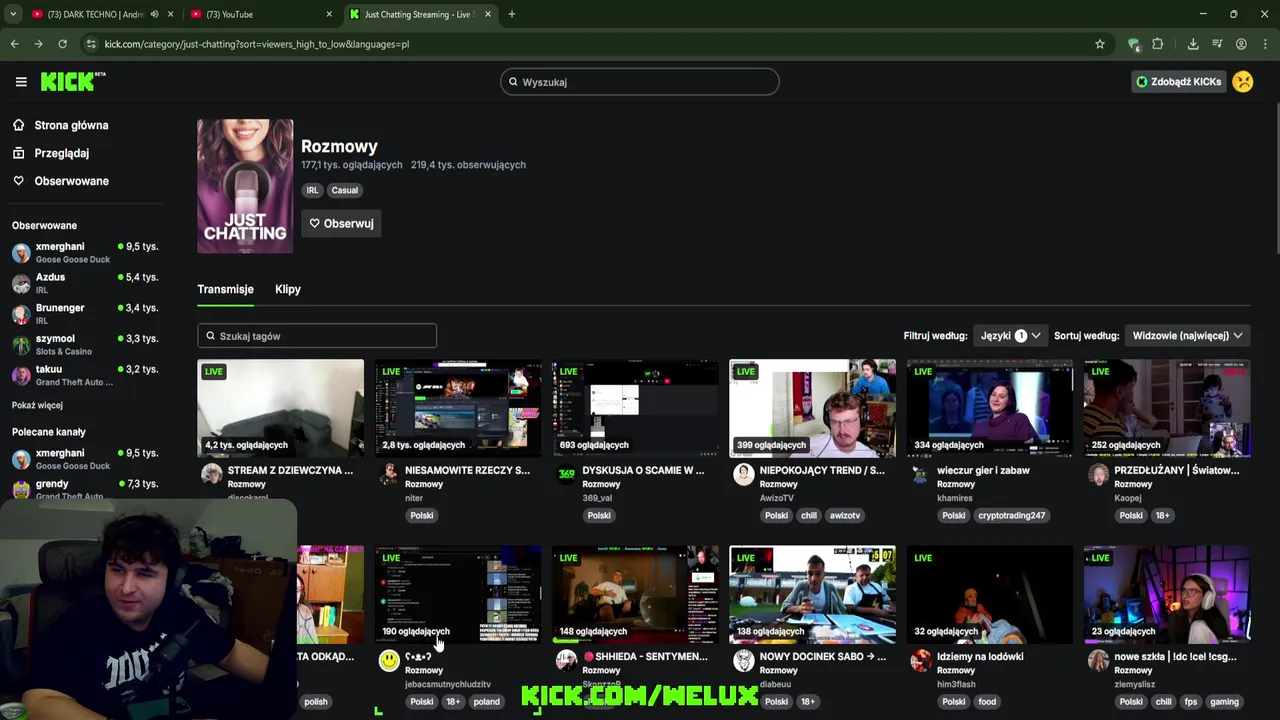Image resolution: width=1280 pixels, height=720 pixels.
Task: Select the fps tag
Action: [x=1190, y=701]
